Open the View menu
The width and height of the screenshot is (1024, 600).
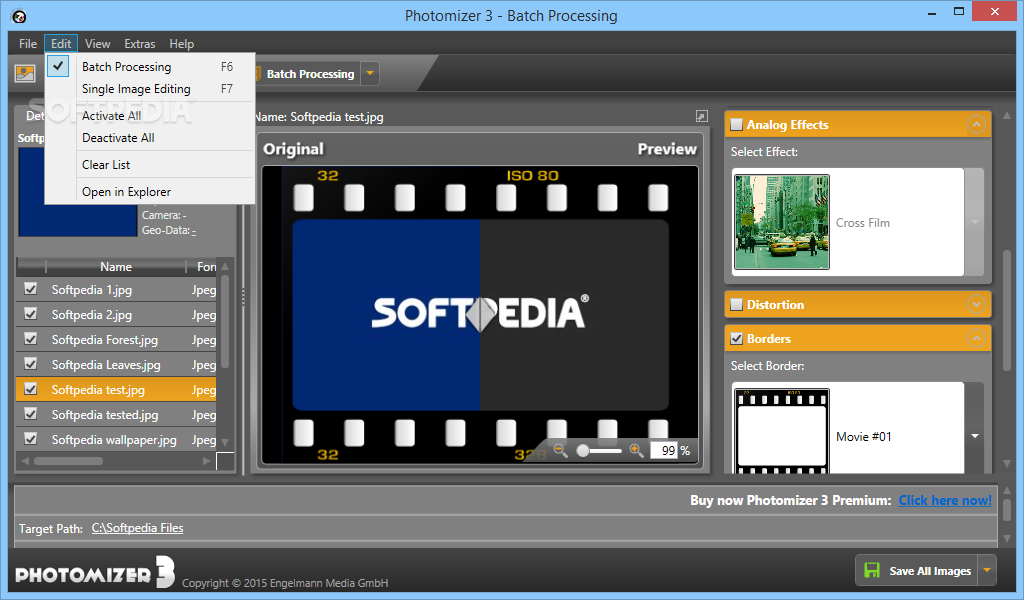click(x=97, y=44)
